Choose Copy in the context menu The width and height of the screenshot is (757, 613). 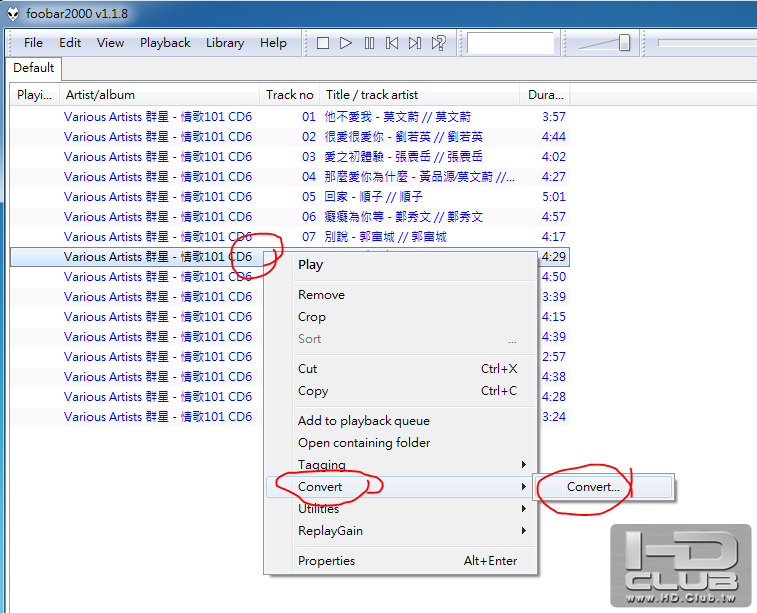pyautogui.click(x=401, y=391)
